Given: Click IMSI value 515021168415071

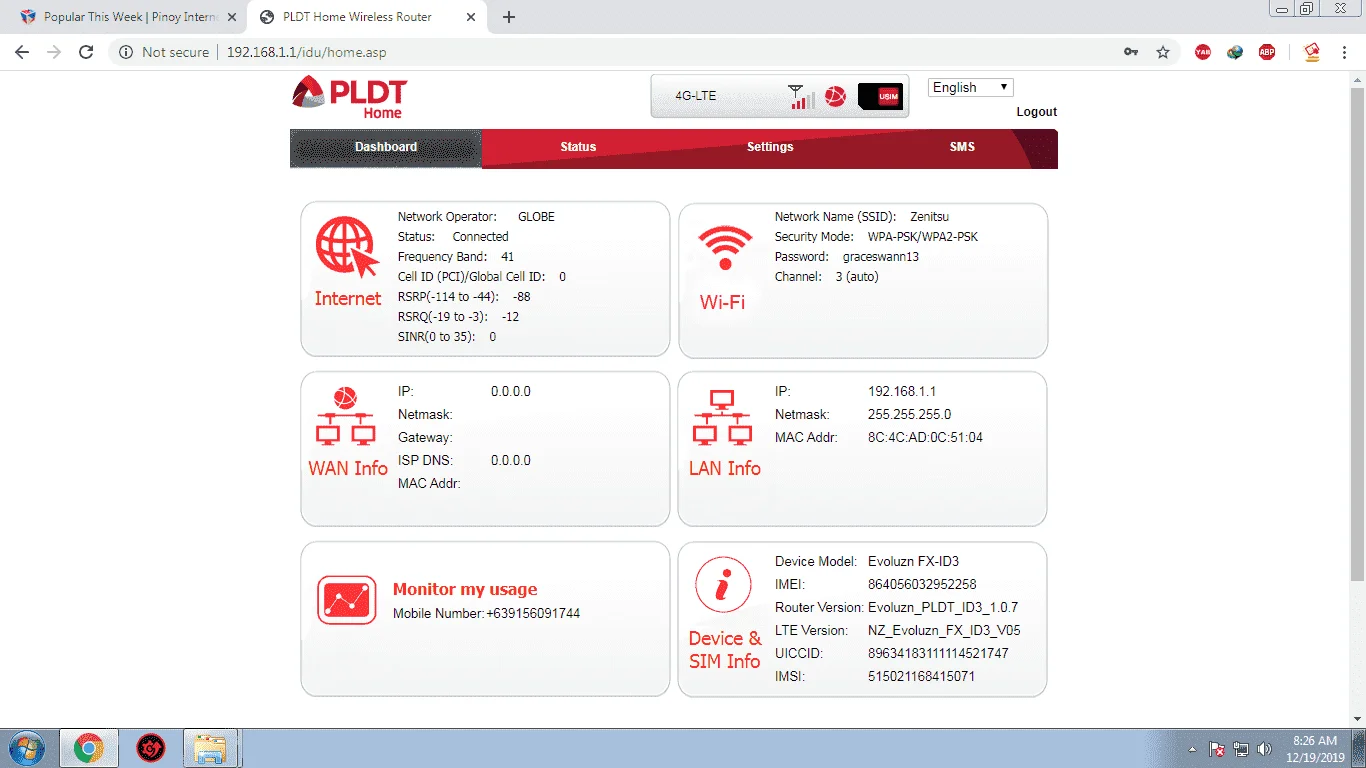Looking at the screenshot, I should pos(921,677).
